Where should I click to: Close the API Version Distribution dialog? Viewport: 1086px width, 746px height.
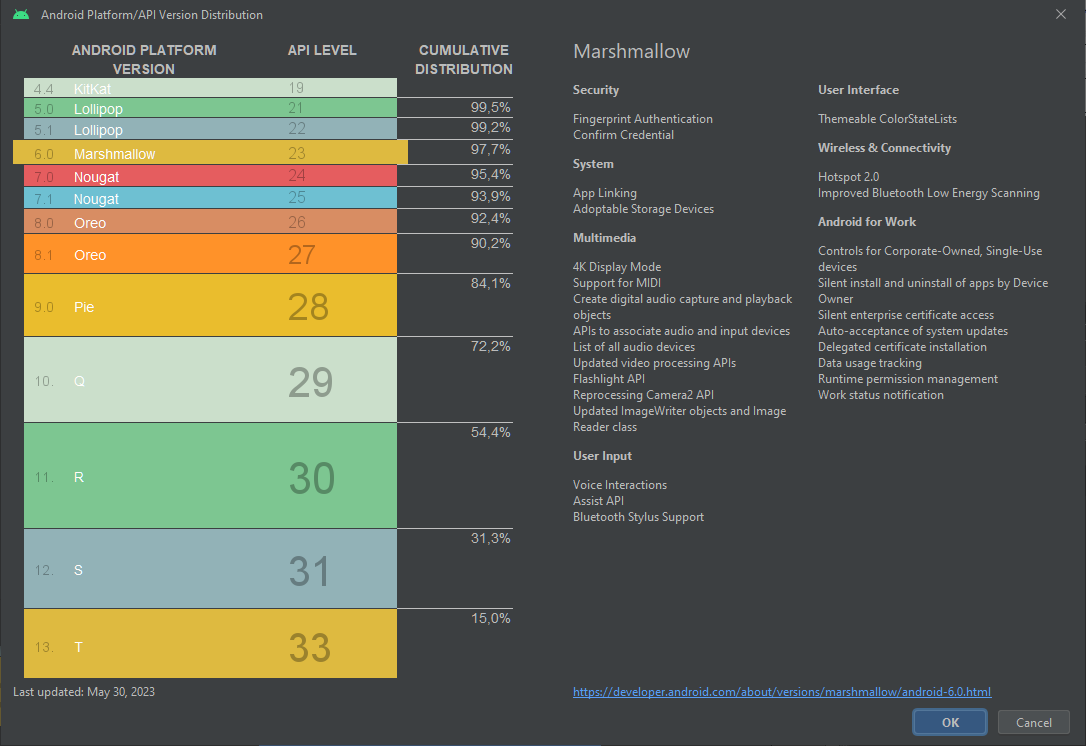pos(1060,14)
